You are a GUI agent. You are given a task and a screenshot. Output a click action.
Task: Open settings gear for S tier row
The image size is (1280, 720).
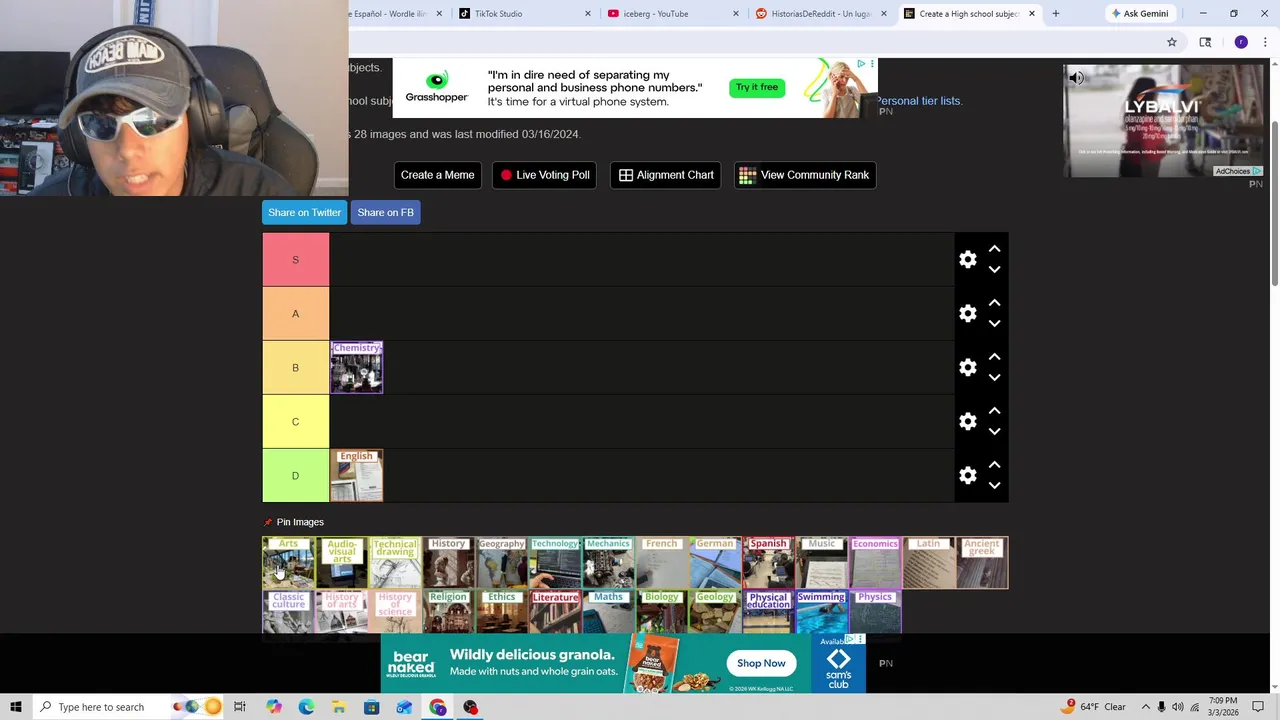point(967,260)
